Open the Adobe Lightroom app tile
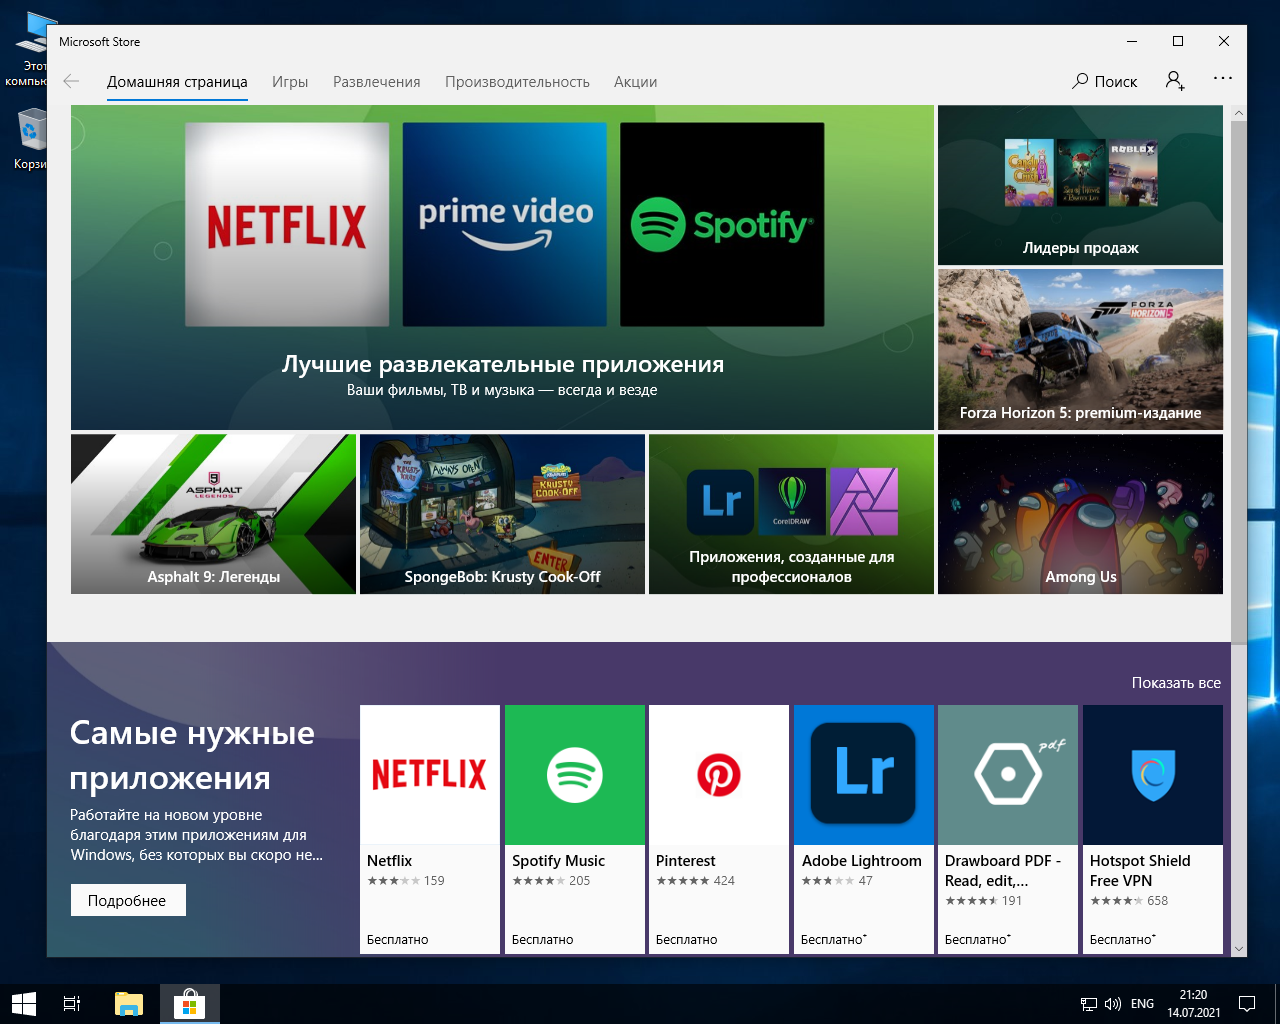Screen dimensions: 1280x1024 [x=863, y=828]
